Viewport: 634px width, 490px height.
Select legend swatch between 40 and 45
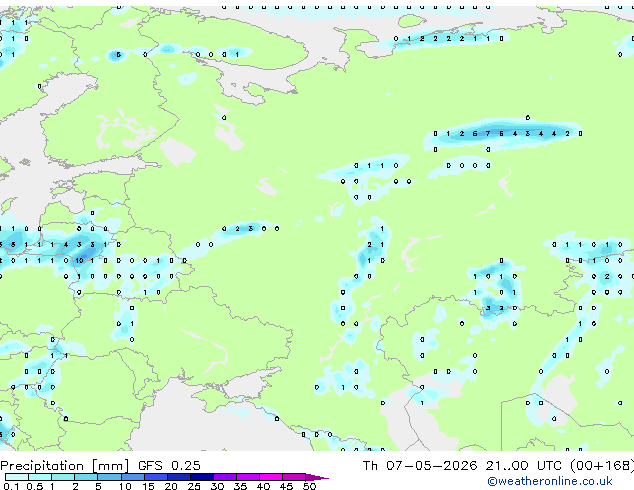(271, 477)
